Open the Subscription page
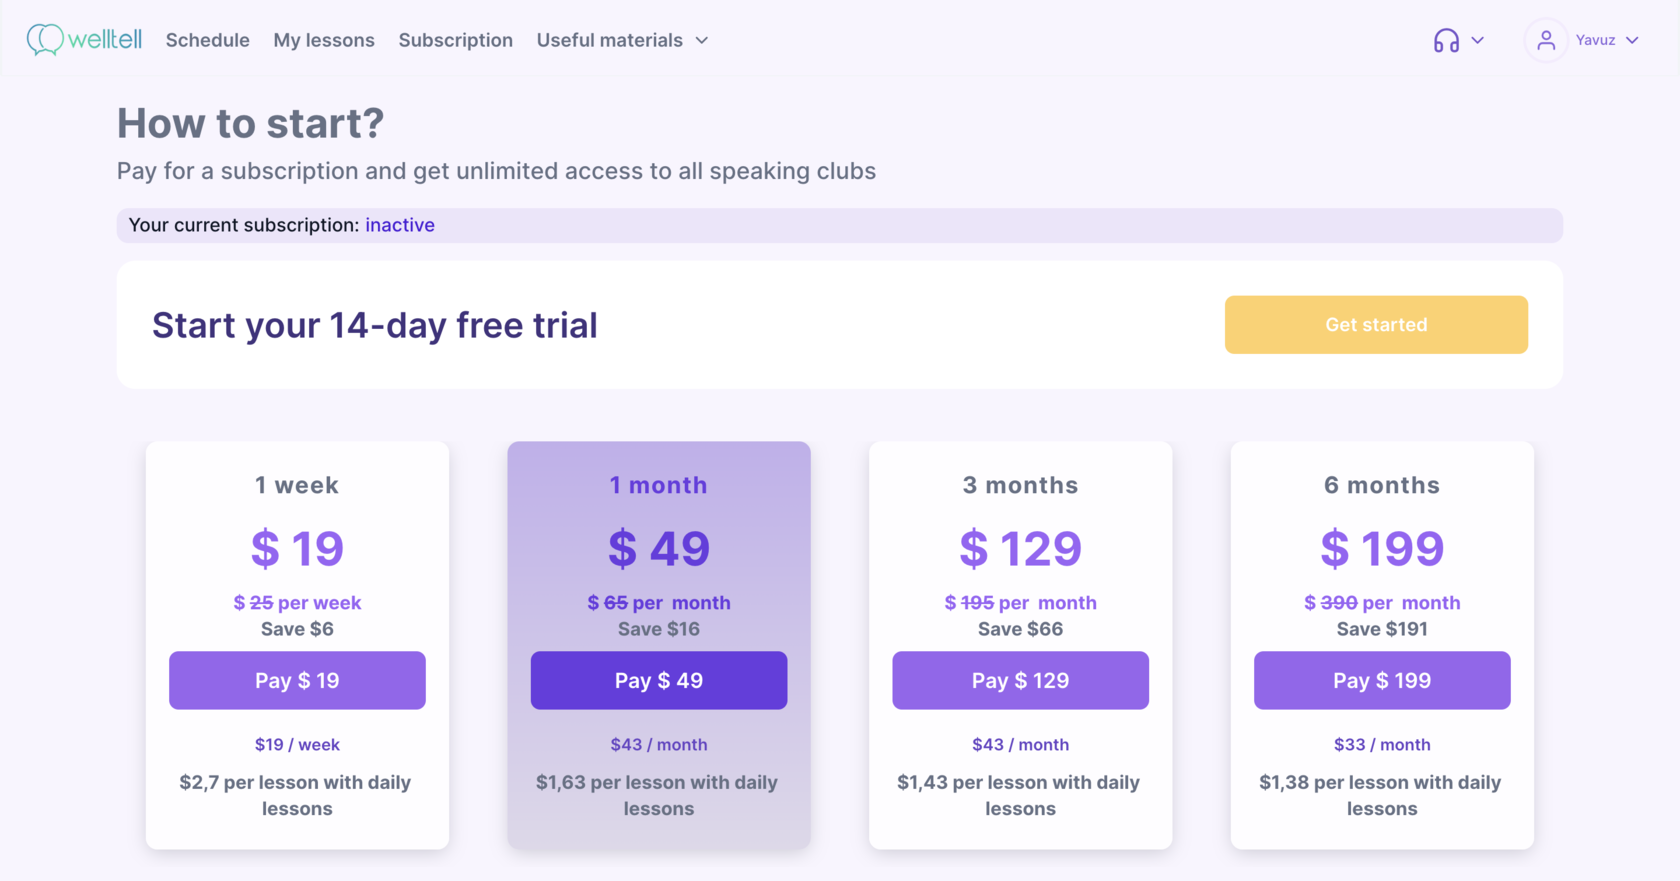Screen dimensions: 1680x881 coord(456,40)
